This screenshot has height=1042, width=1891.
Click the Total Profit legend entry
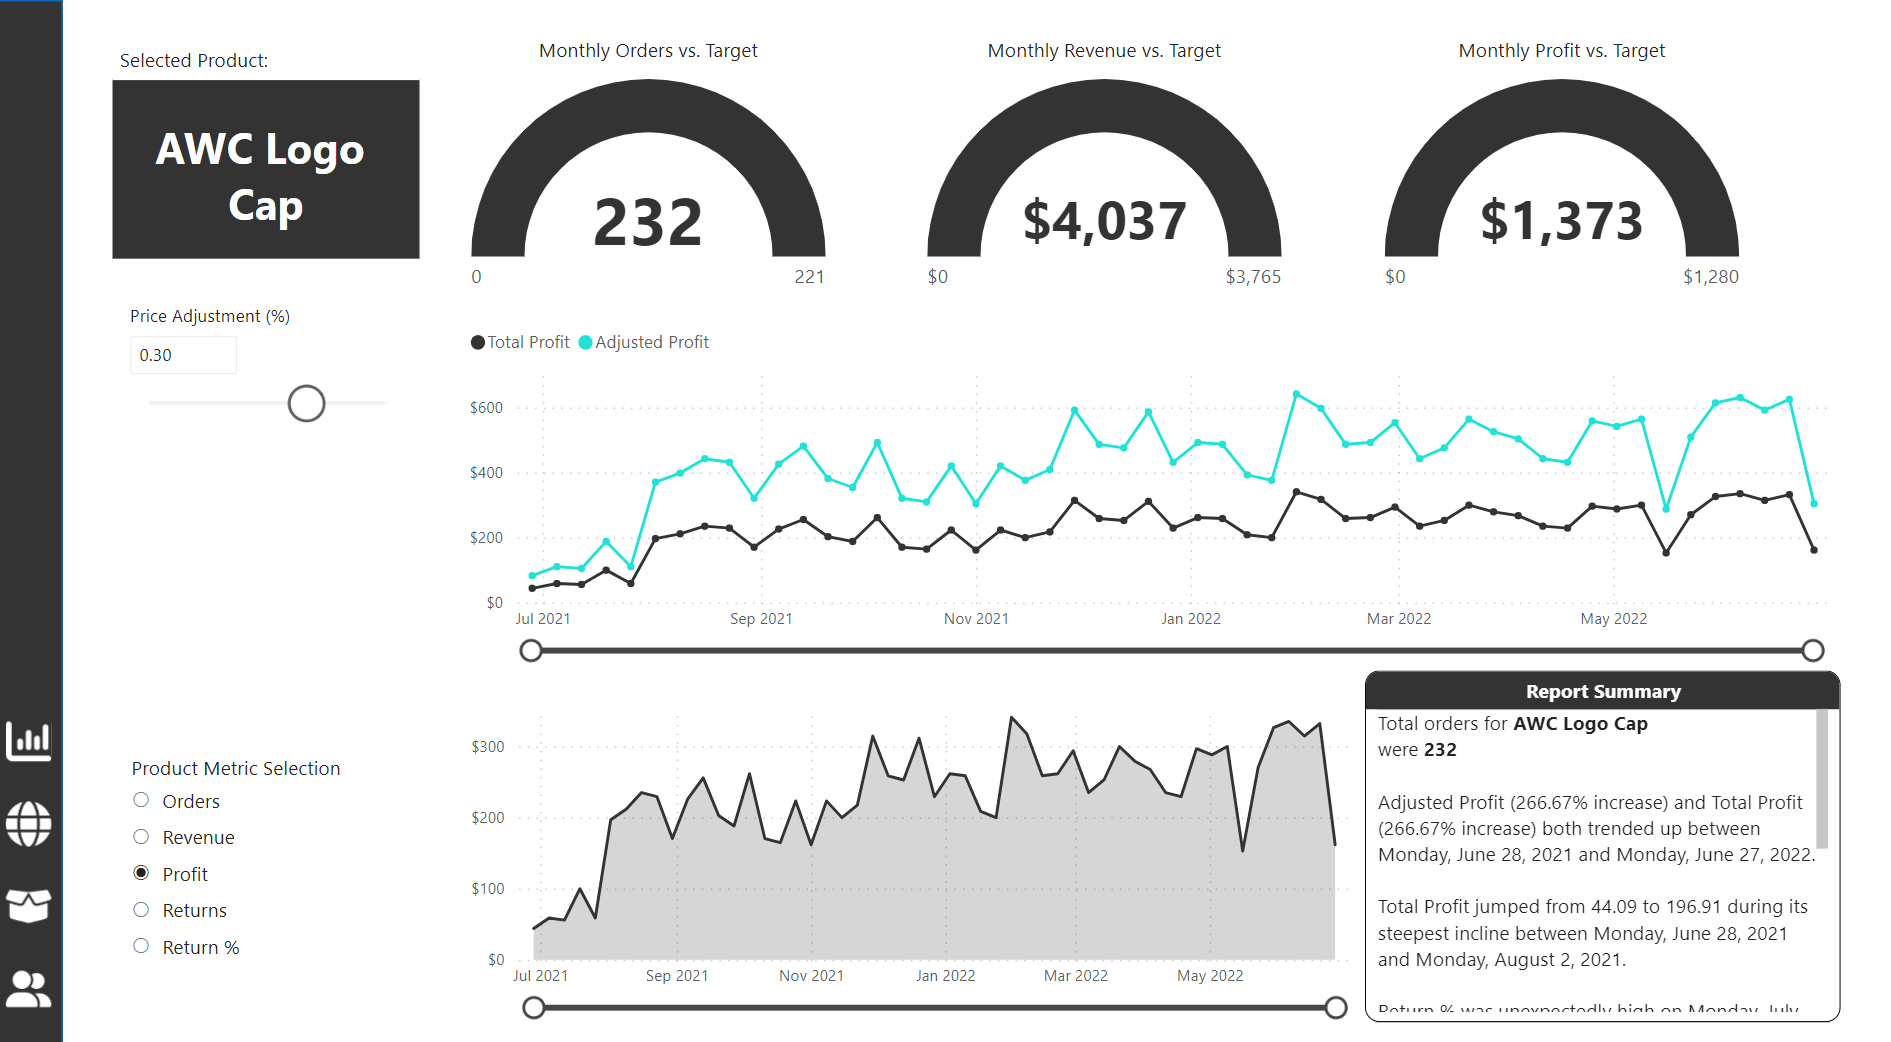coord(520,342)
